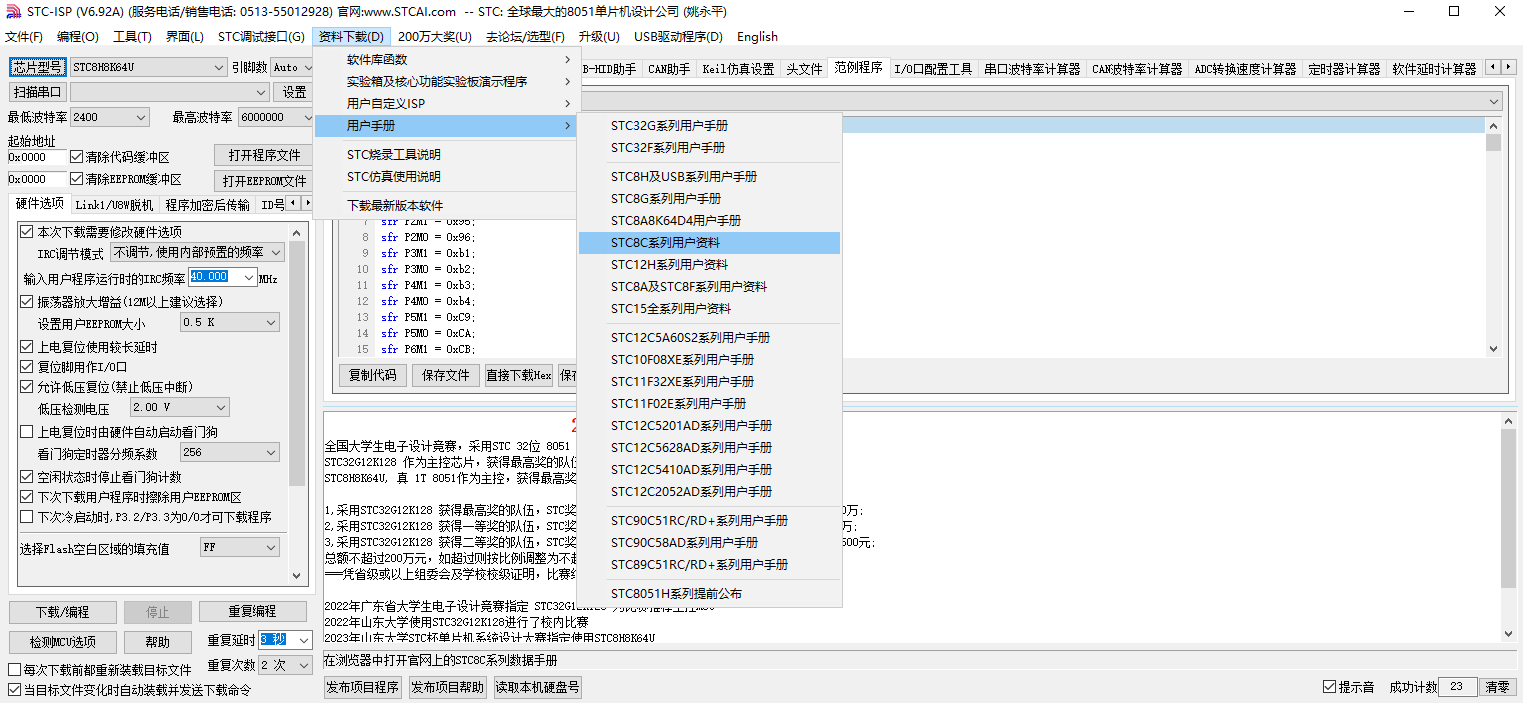This screenshot has width=1523, height=703.
Task: Switch interface language via English menu
Action: [x=757, y=37]
